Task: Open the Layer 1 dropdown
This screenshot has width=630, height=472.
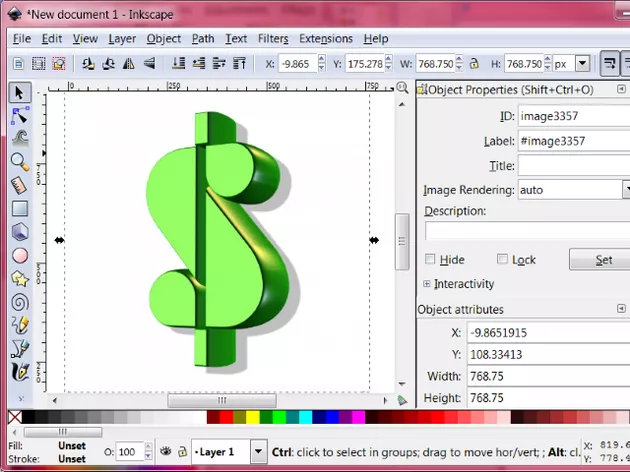Action: point(258,452)
